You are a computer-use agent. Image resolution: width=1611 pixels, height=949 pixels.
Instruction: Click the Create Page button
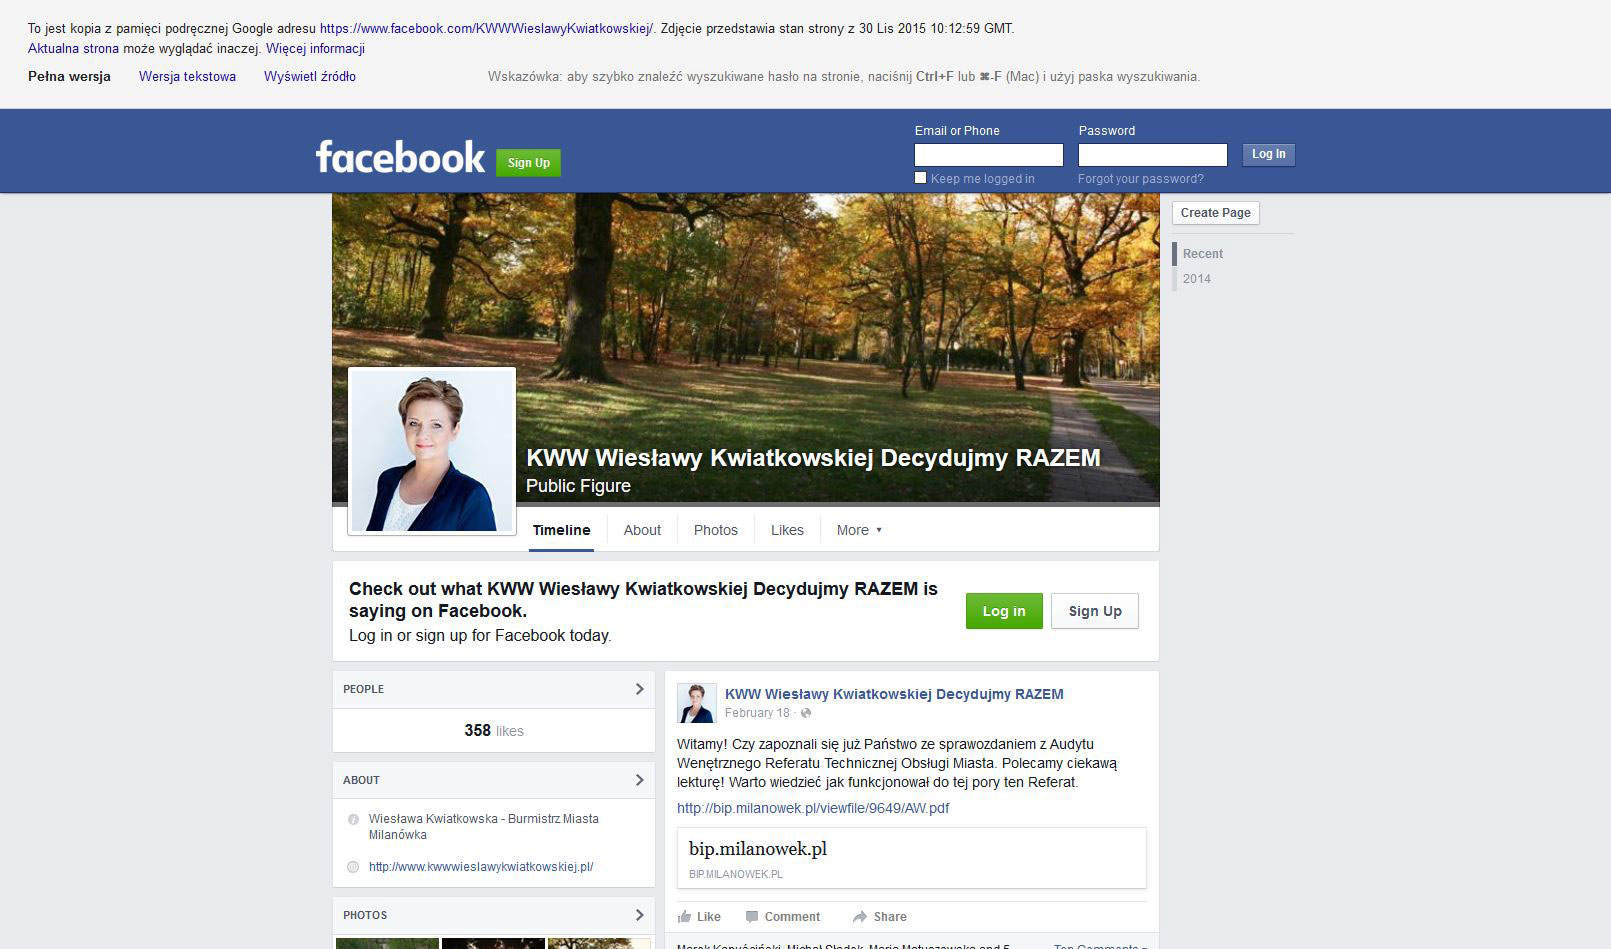point(1215,213)
